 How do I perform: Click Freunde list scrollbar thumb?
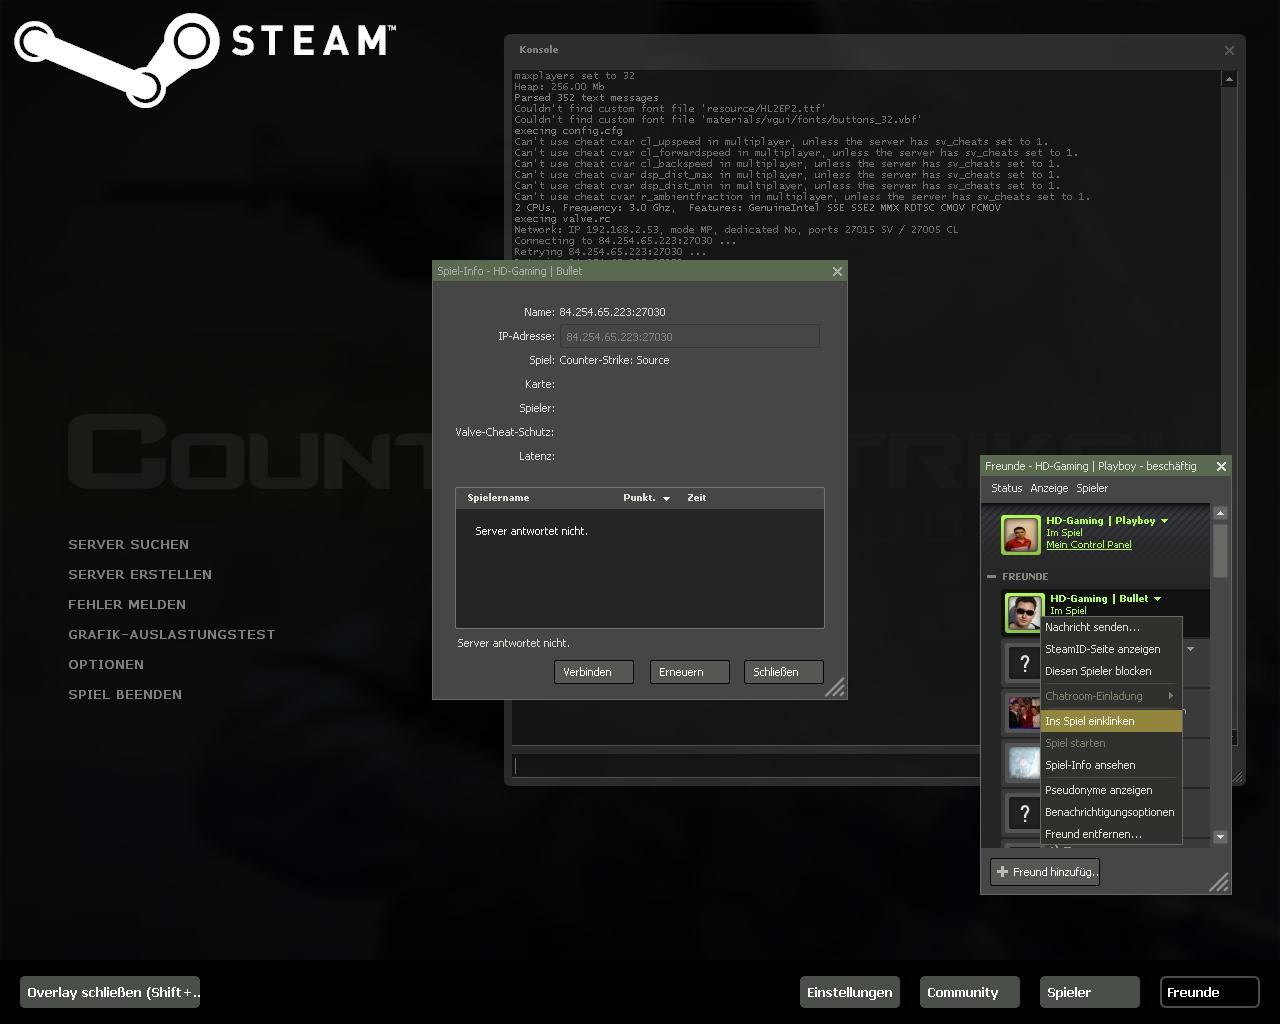pos(1220,550)
